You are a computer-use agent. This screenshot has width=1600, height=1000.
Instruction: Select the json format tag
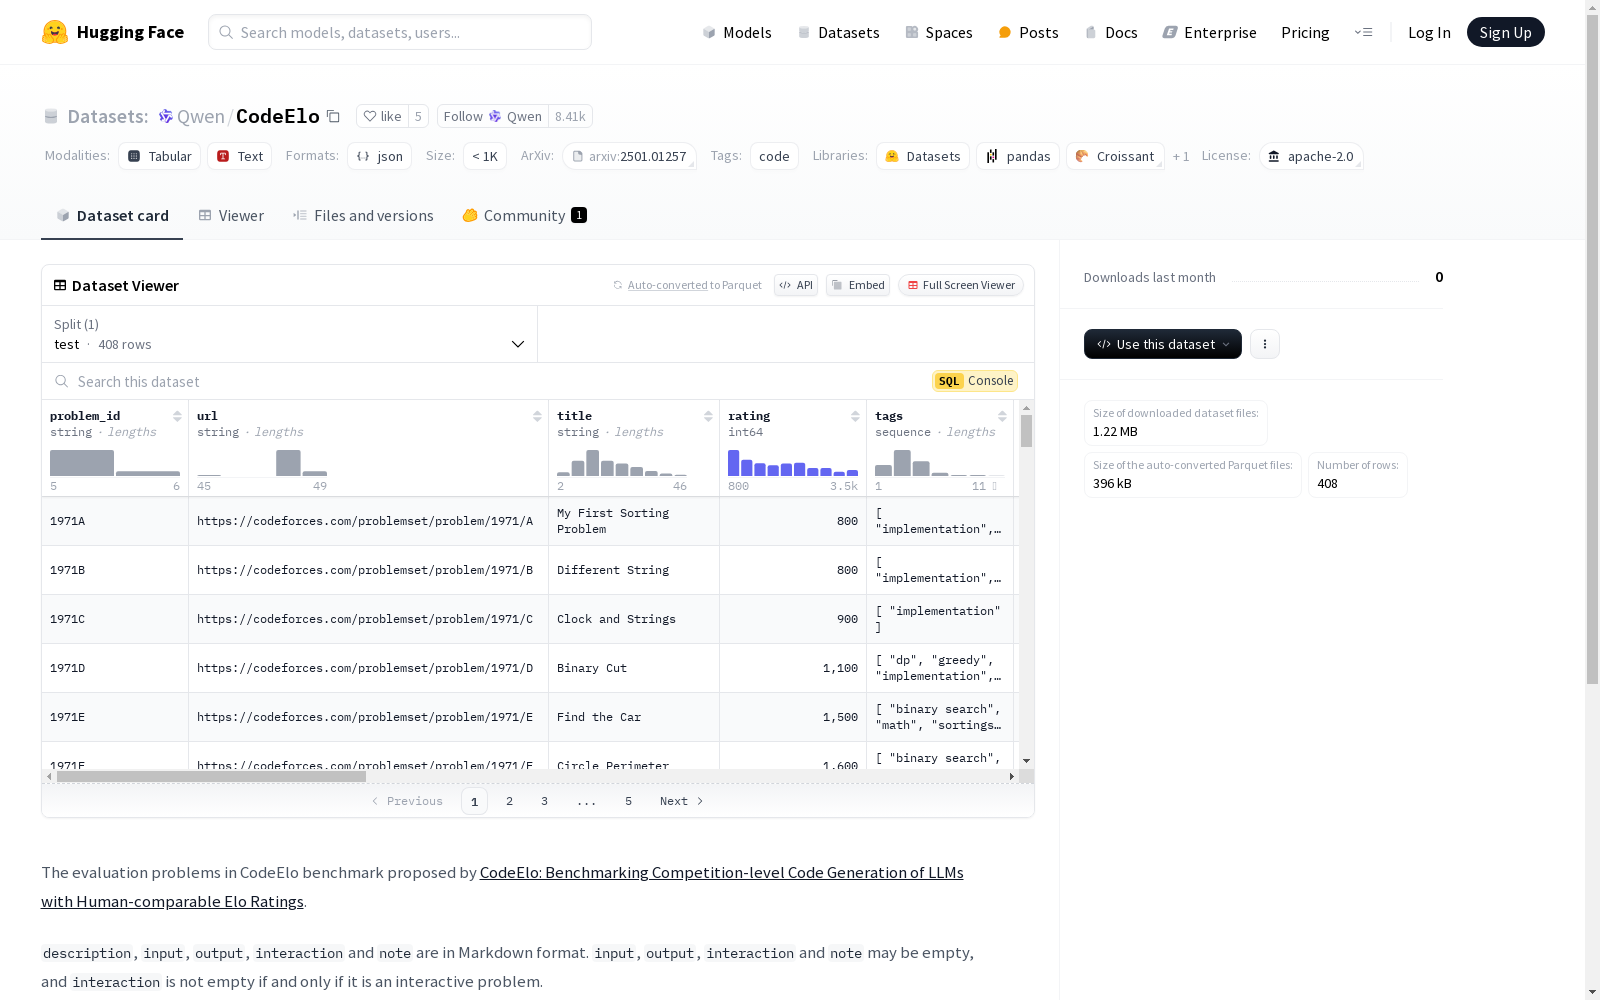380,156
